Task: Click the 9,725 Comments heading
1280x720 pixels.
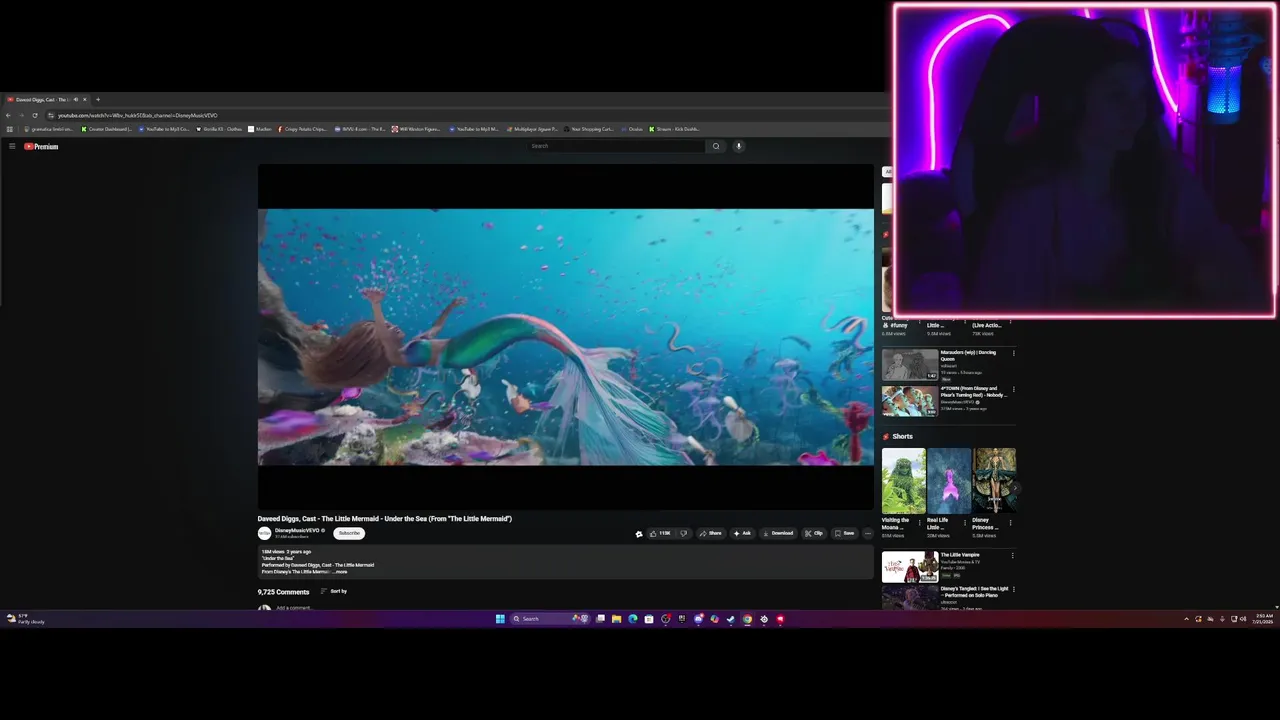Action: pos(283,592)
